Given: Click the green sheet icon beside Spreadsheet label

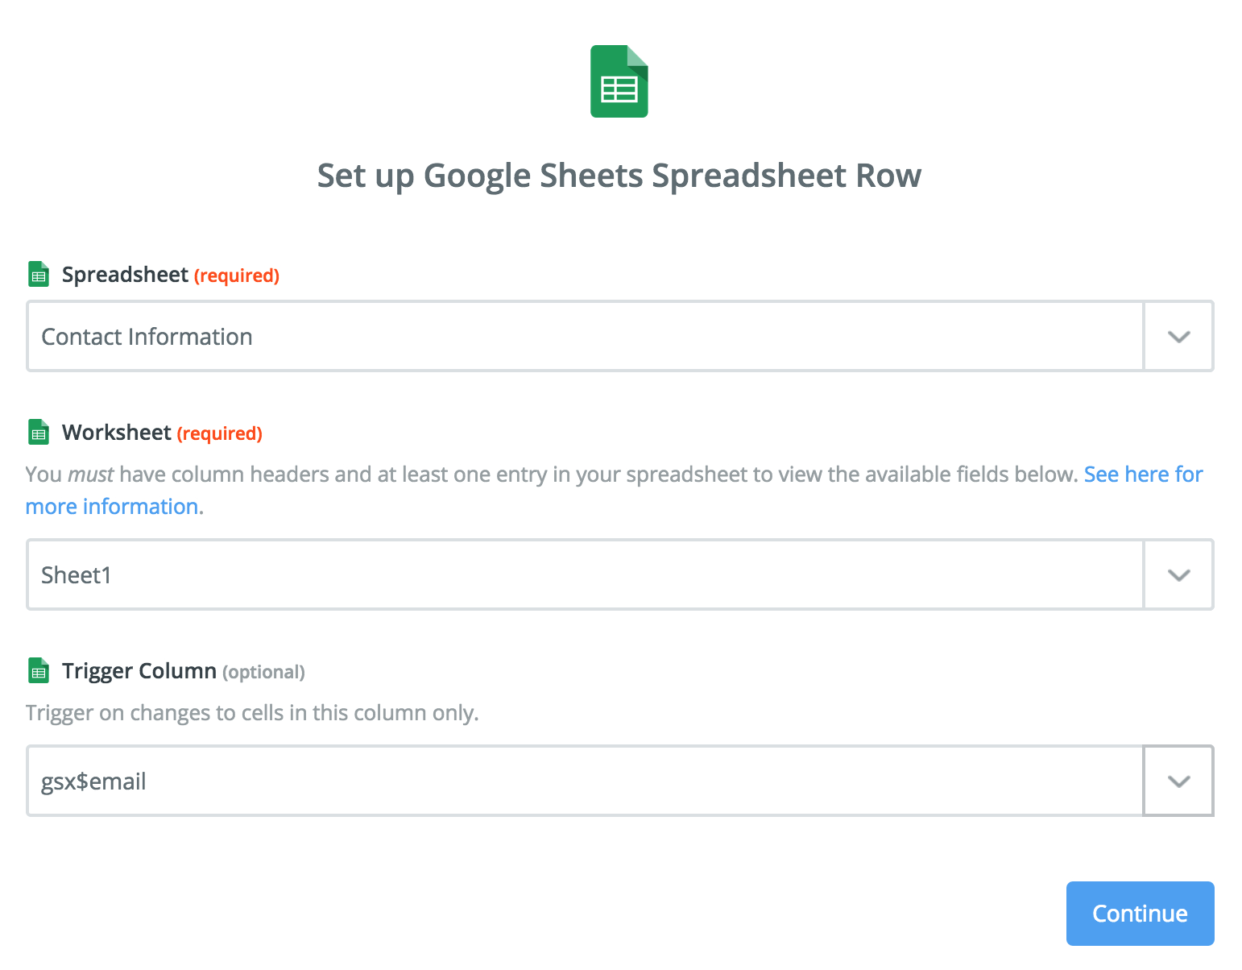Looking at the screenshot, I should [37, 273].
